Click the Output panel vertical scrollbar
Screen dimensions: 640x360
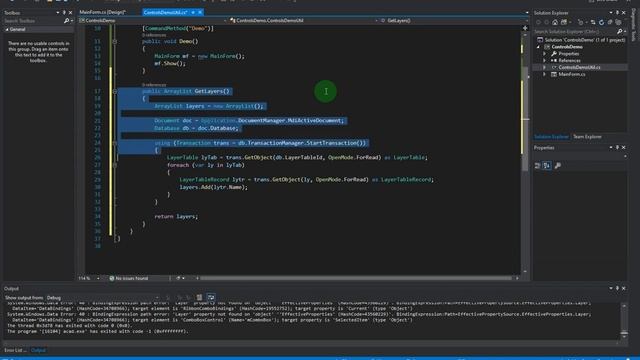pos(624,321)
